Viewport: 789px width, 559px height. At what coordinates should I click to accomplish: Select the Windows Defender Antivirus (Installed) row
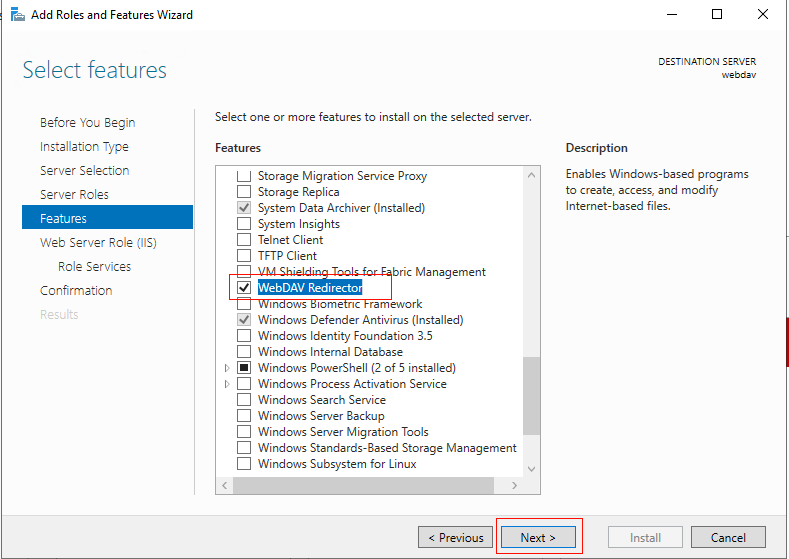(x=360, y=320)
